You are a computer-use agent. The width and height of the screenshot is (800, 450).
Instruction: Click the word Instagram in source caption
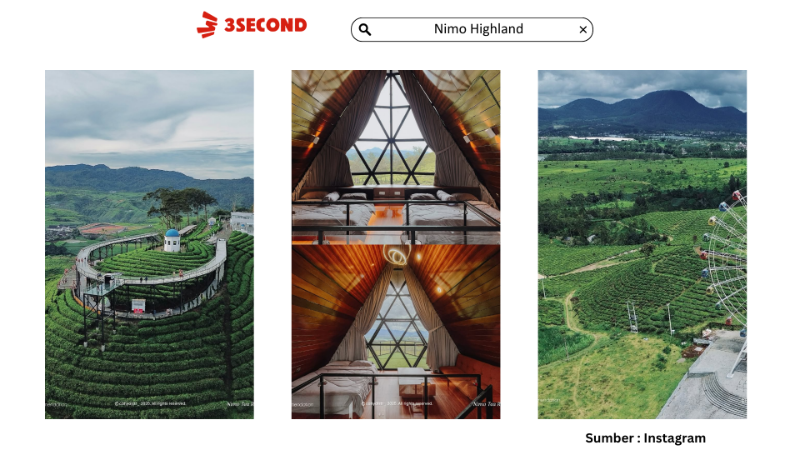point(674,438)
